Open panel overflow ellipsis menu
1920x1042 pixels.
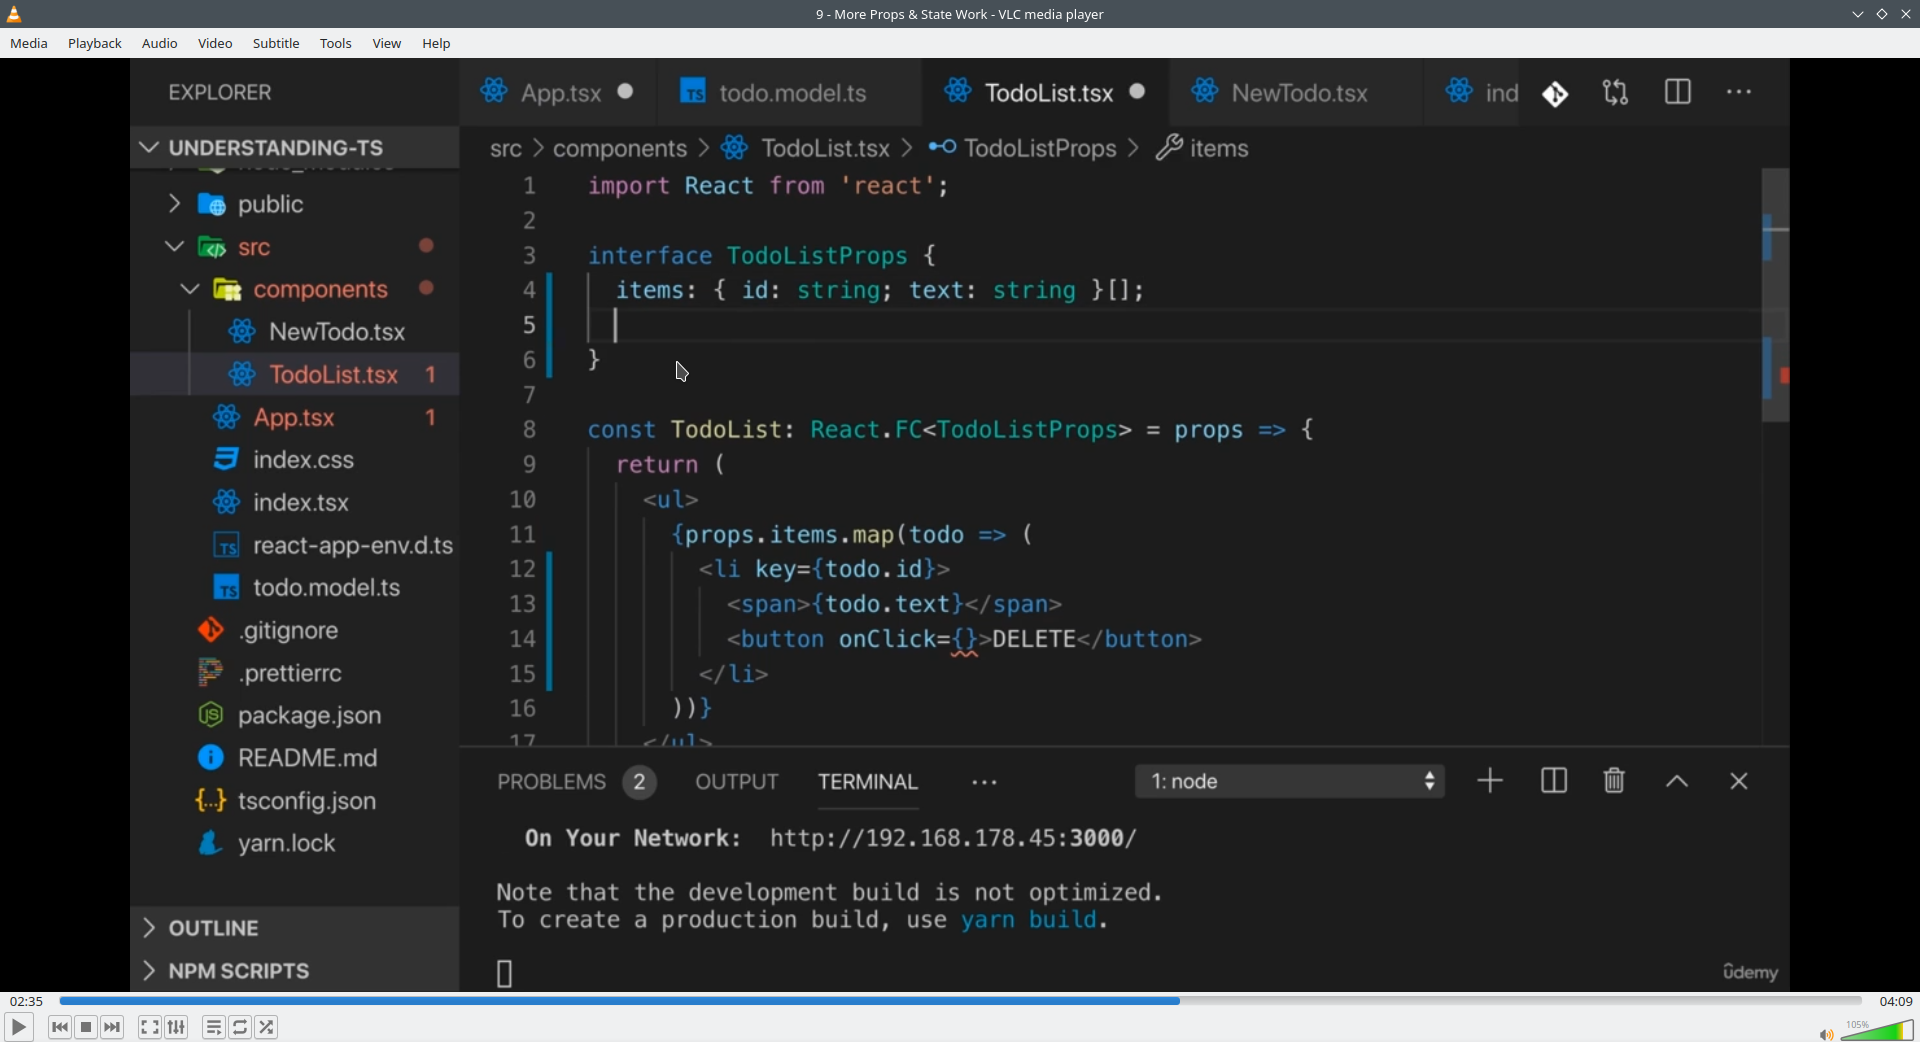[985, 783]
